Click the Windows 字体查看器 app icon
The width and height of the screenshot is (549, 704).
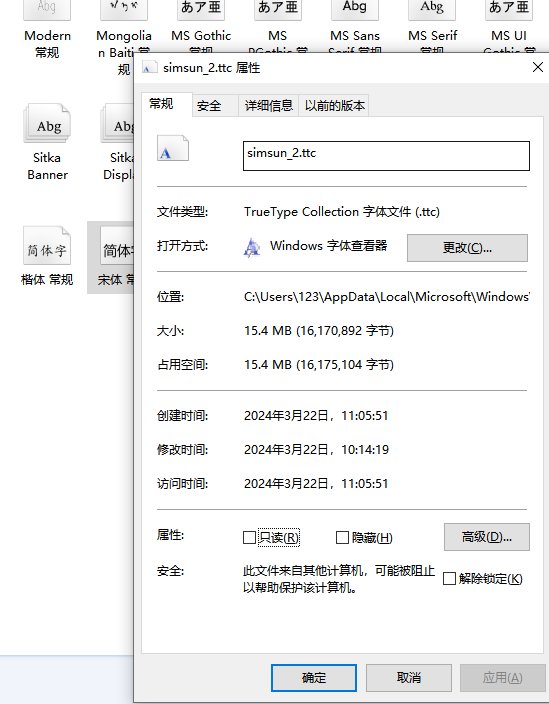(x=252, y=247)
